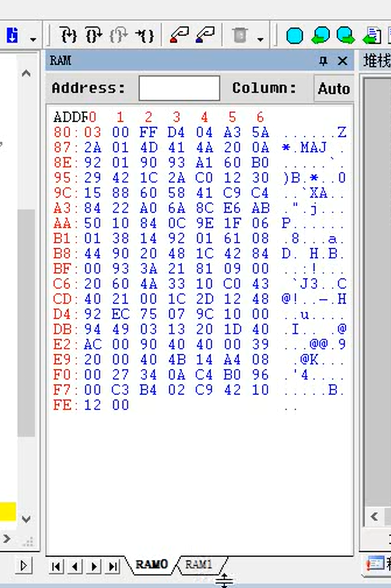Click cyan bubble with right green arrow
Screen dimensions: 391x588
(345, 36)
